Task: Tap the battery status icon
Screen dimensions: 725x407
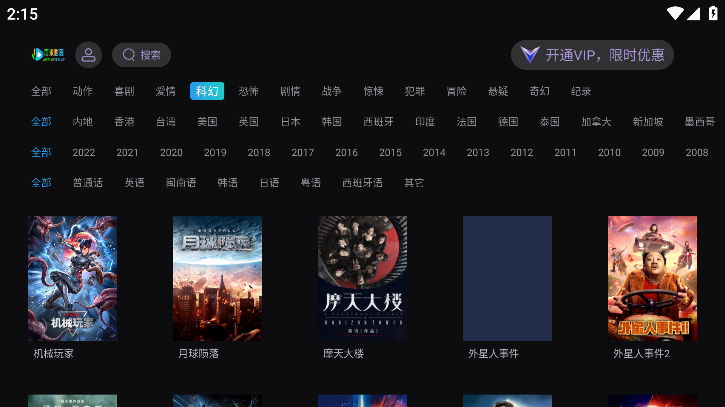Action: 713,13
